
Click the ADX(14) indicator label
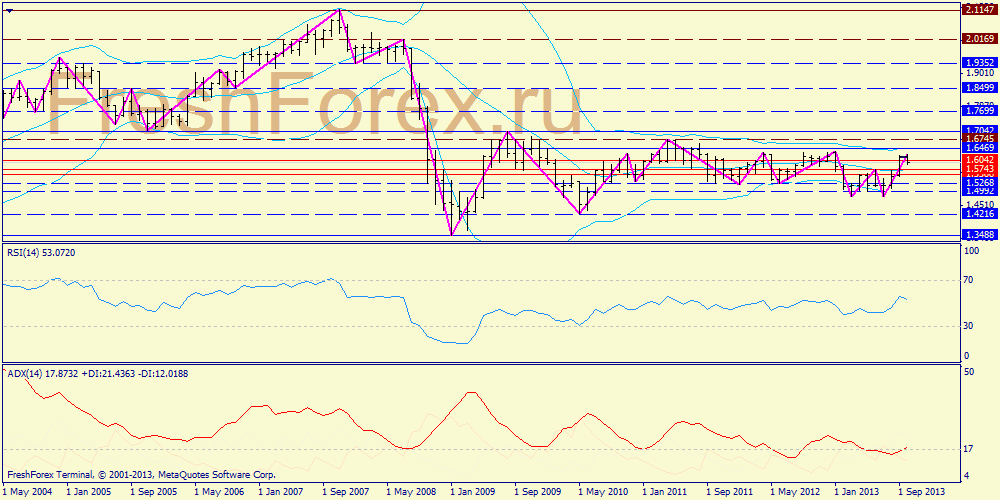[85, 373]
